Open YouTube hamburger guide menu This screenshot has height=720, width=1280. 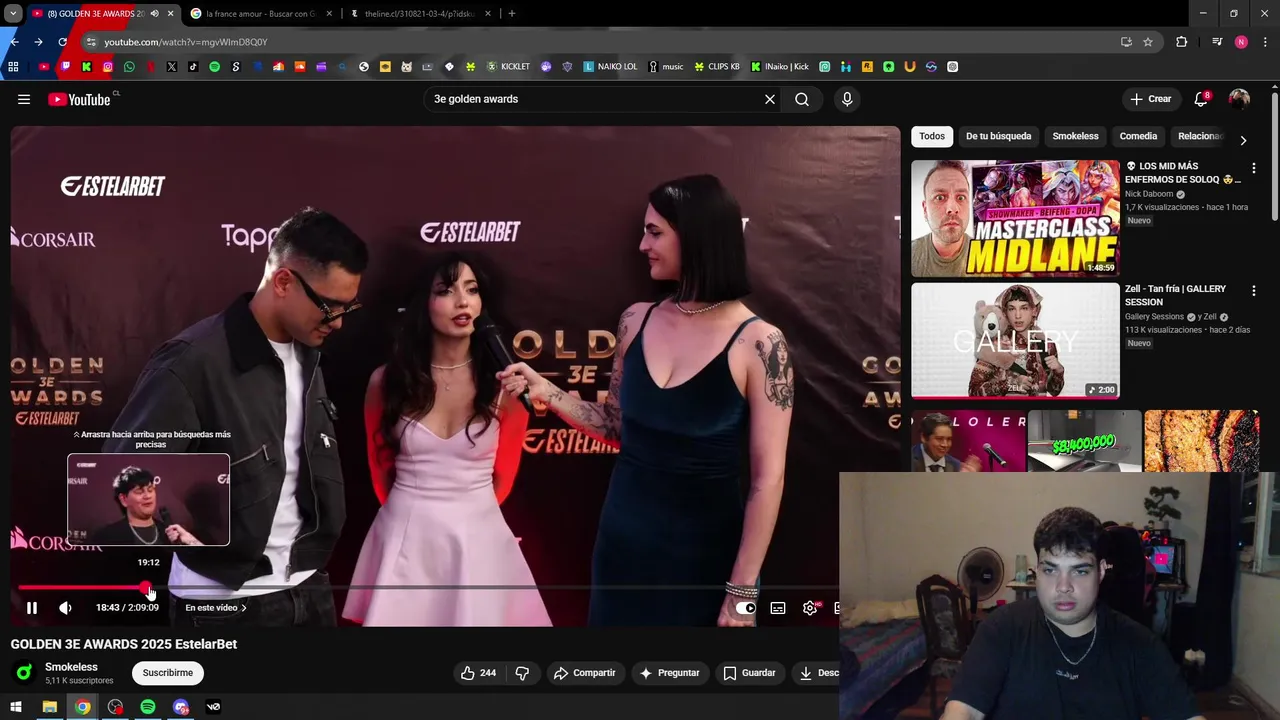24,99
